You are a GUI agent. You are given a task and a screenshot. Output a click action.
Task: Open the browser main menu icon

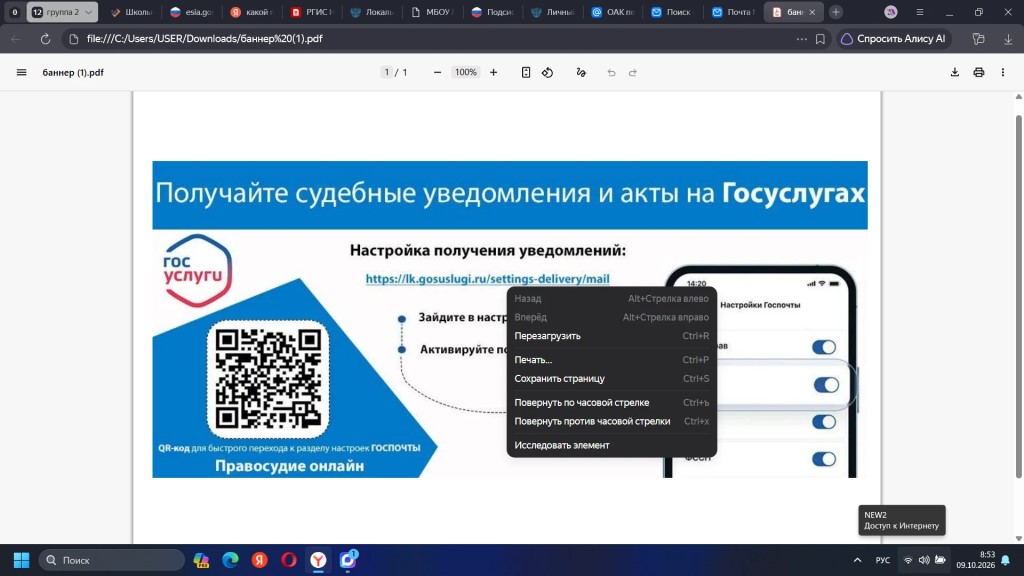[920, 12]
